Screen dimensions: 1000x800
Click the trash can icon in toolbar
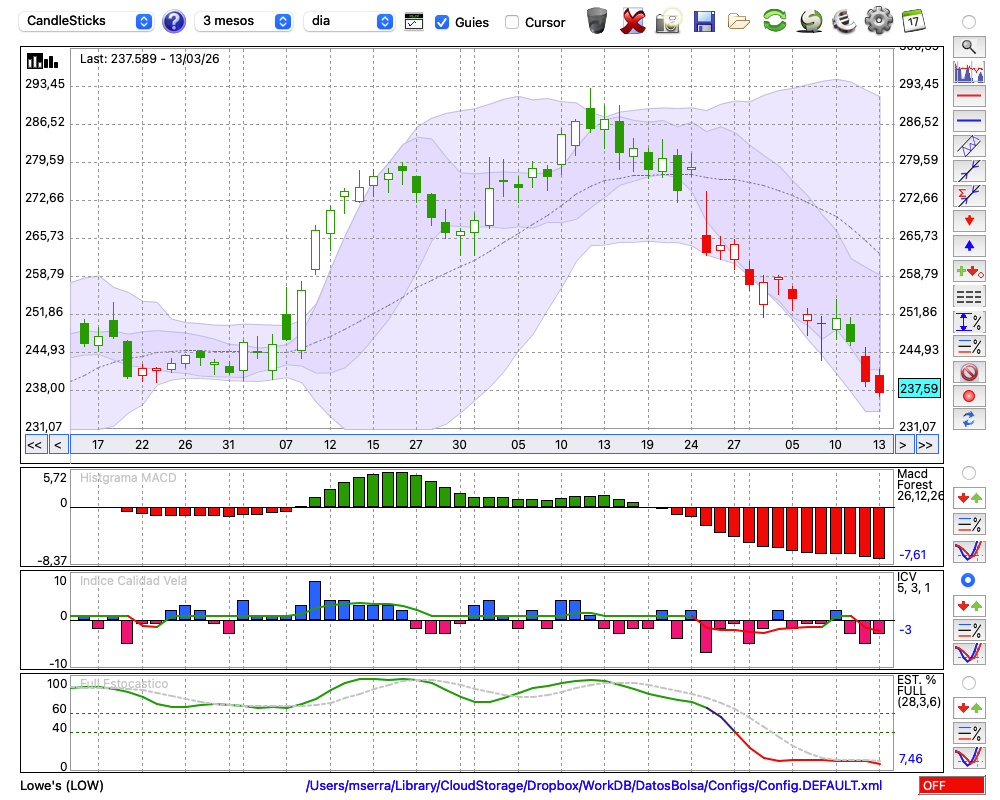(x=597, y=21)
